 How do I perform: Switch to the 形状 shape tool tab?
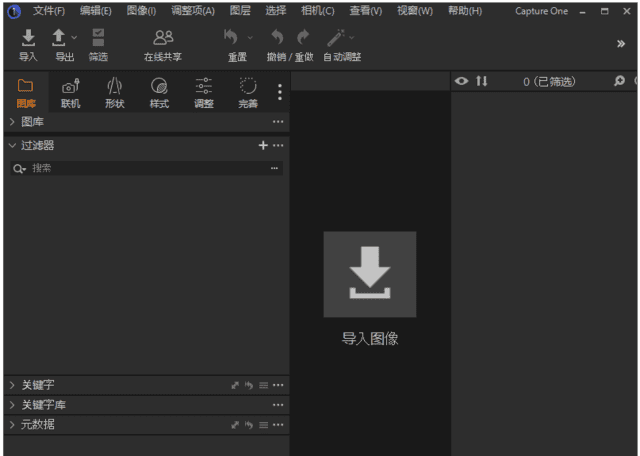pos(115,93)
